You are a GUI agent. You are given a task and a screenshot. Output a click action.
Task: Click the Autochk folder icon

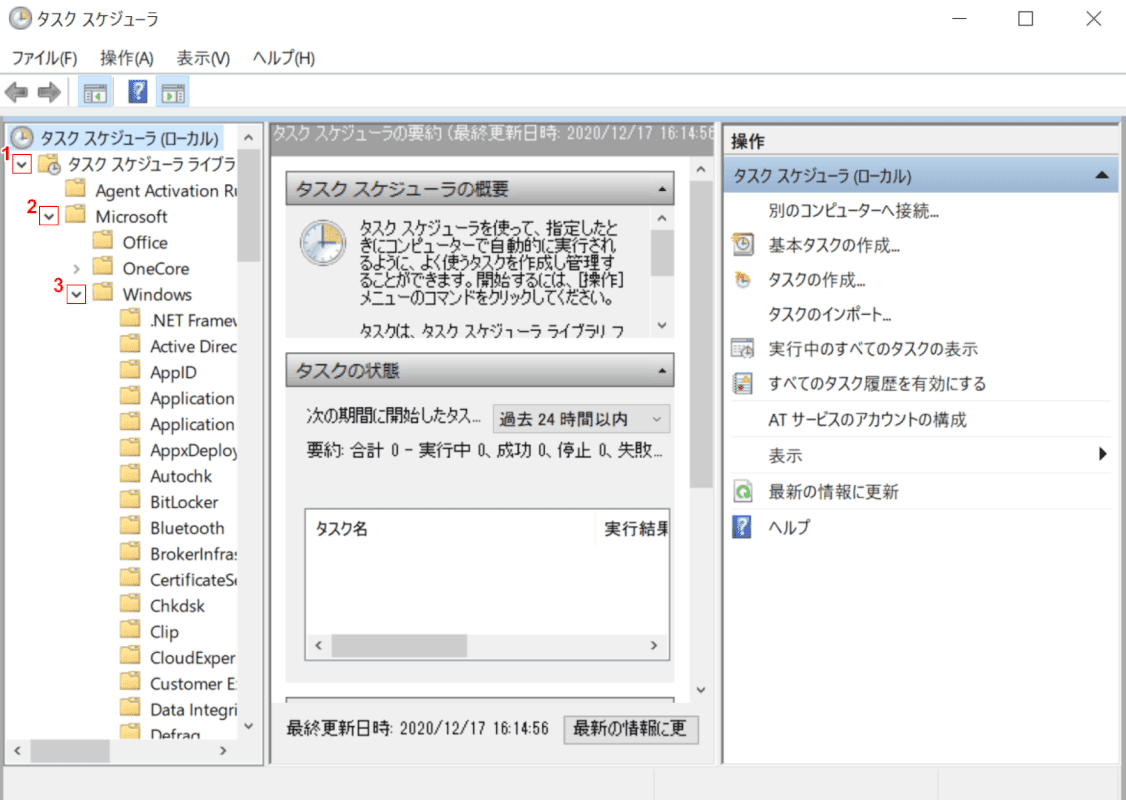130,475
